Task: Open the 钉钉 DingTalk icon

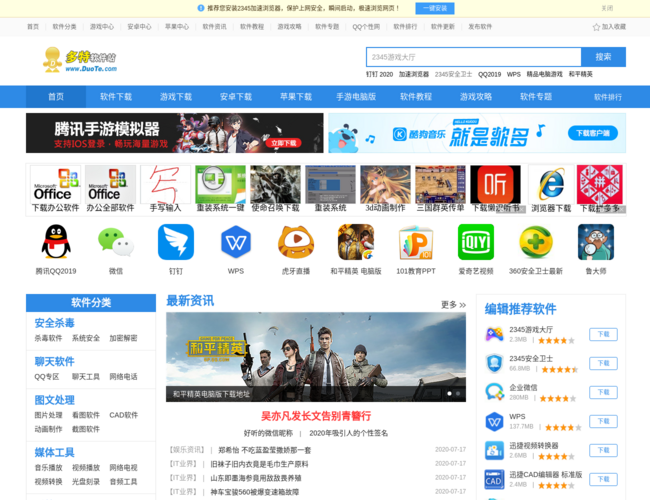Action: 176,242
